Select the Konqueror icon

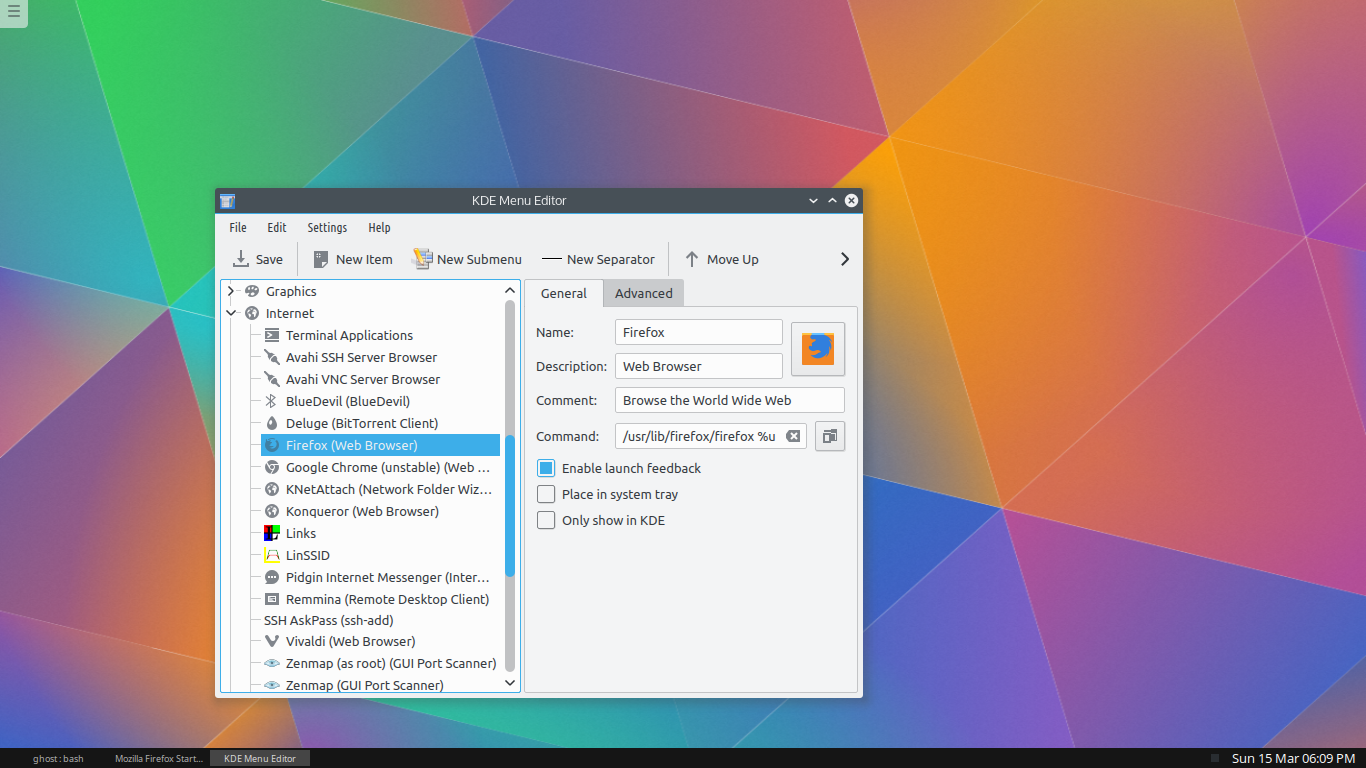click(271, 511)
